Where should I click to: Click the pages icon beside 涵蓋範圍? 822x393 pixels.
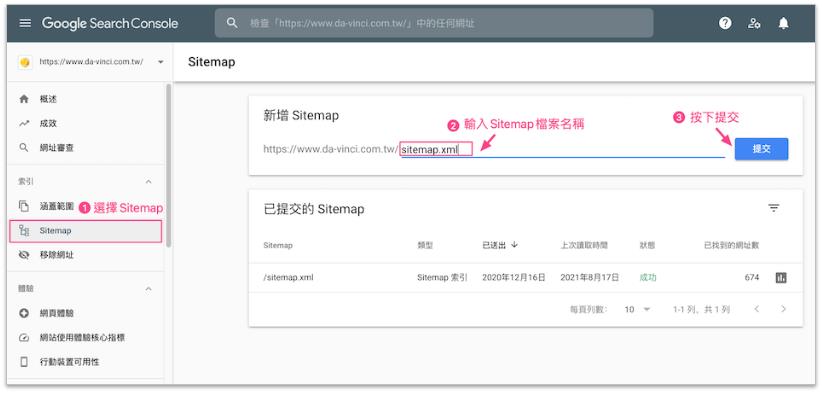tap(24, 206)
